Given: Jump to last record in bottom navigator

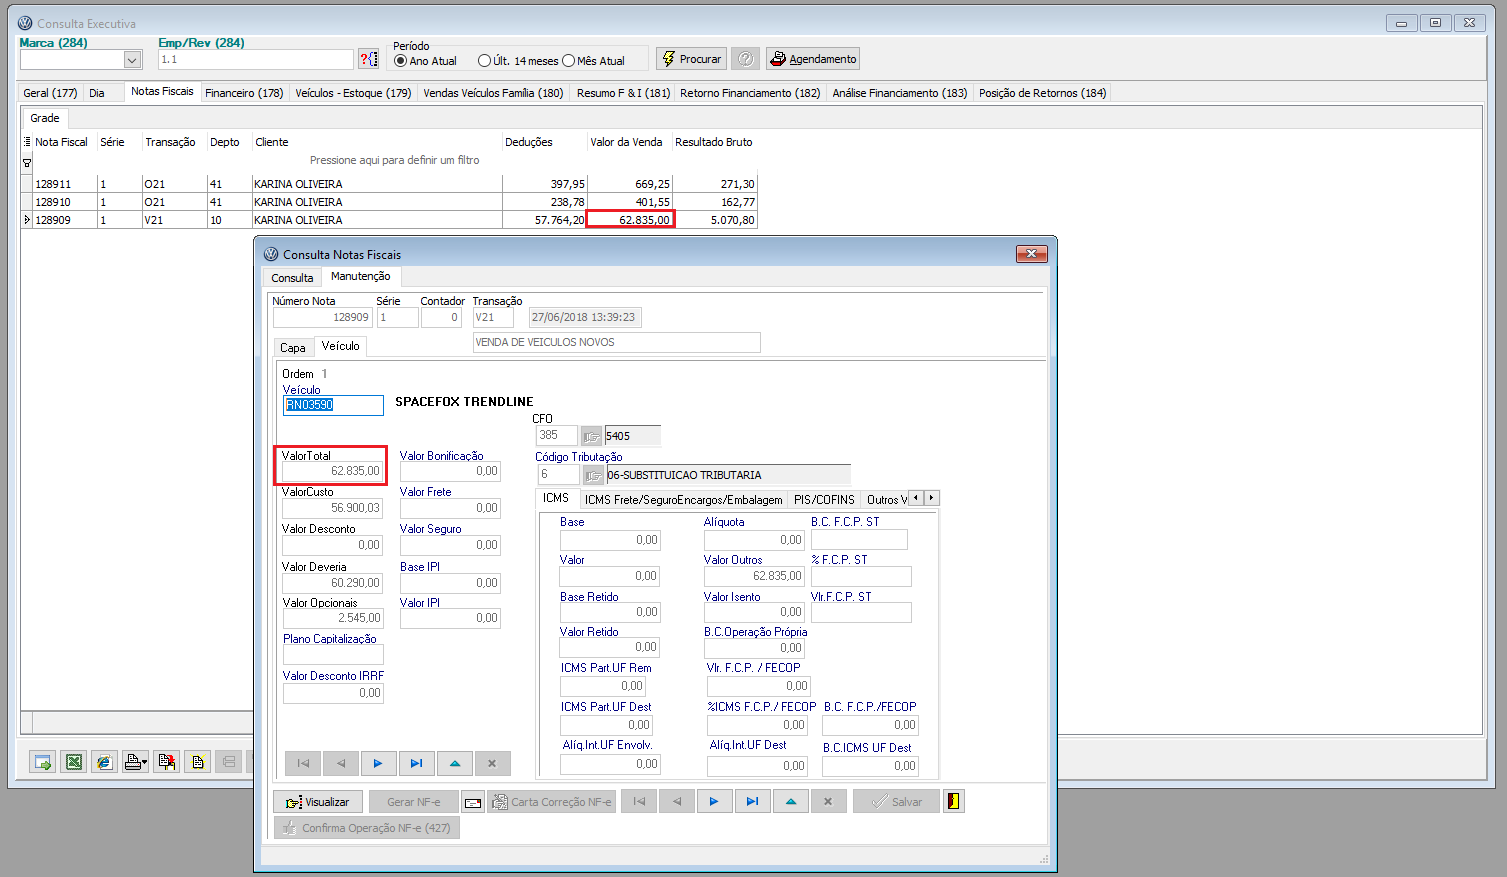Looking at the screenshot, I should (x=752, y=801).
